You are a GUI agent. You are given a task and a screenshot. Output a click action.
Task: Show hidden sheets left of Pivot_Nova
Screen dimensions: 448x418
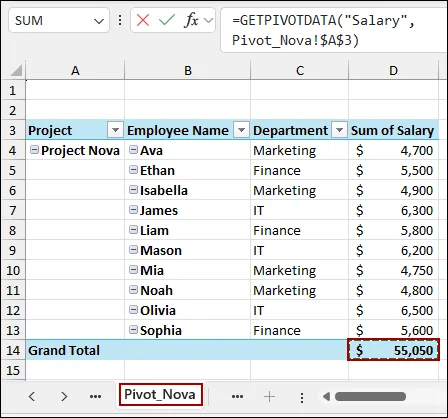point(96,396)
